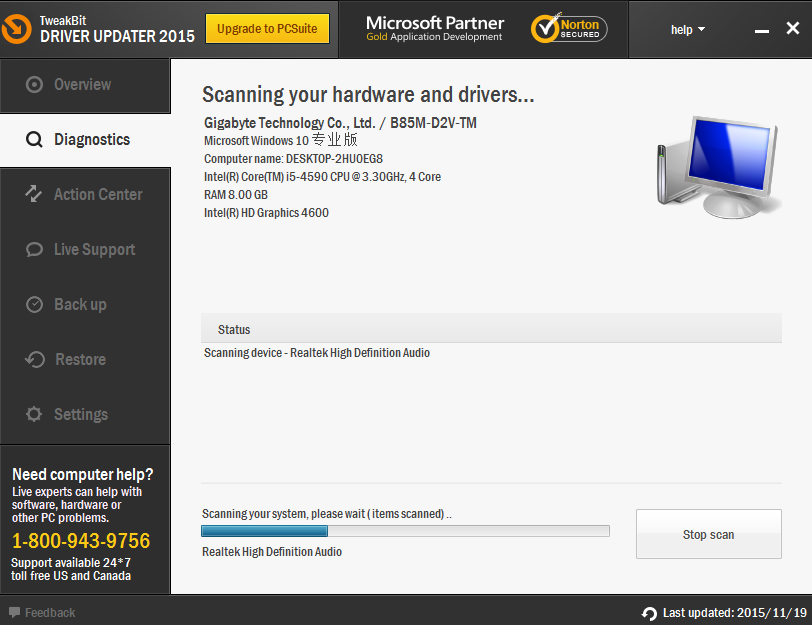Image resolution: width=812 pixels, height=625 pixels.
Task: Click the 'Gigabyte Technology Co., Ltd.' motherboard line
Action: coord(340,123)
